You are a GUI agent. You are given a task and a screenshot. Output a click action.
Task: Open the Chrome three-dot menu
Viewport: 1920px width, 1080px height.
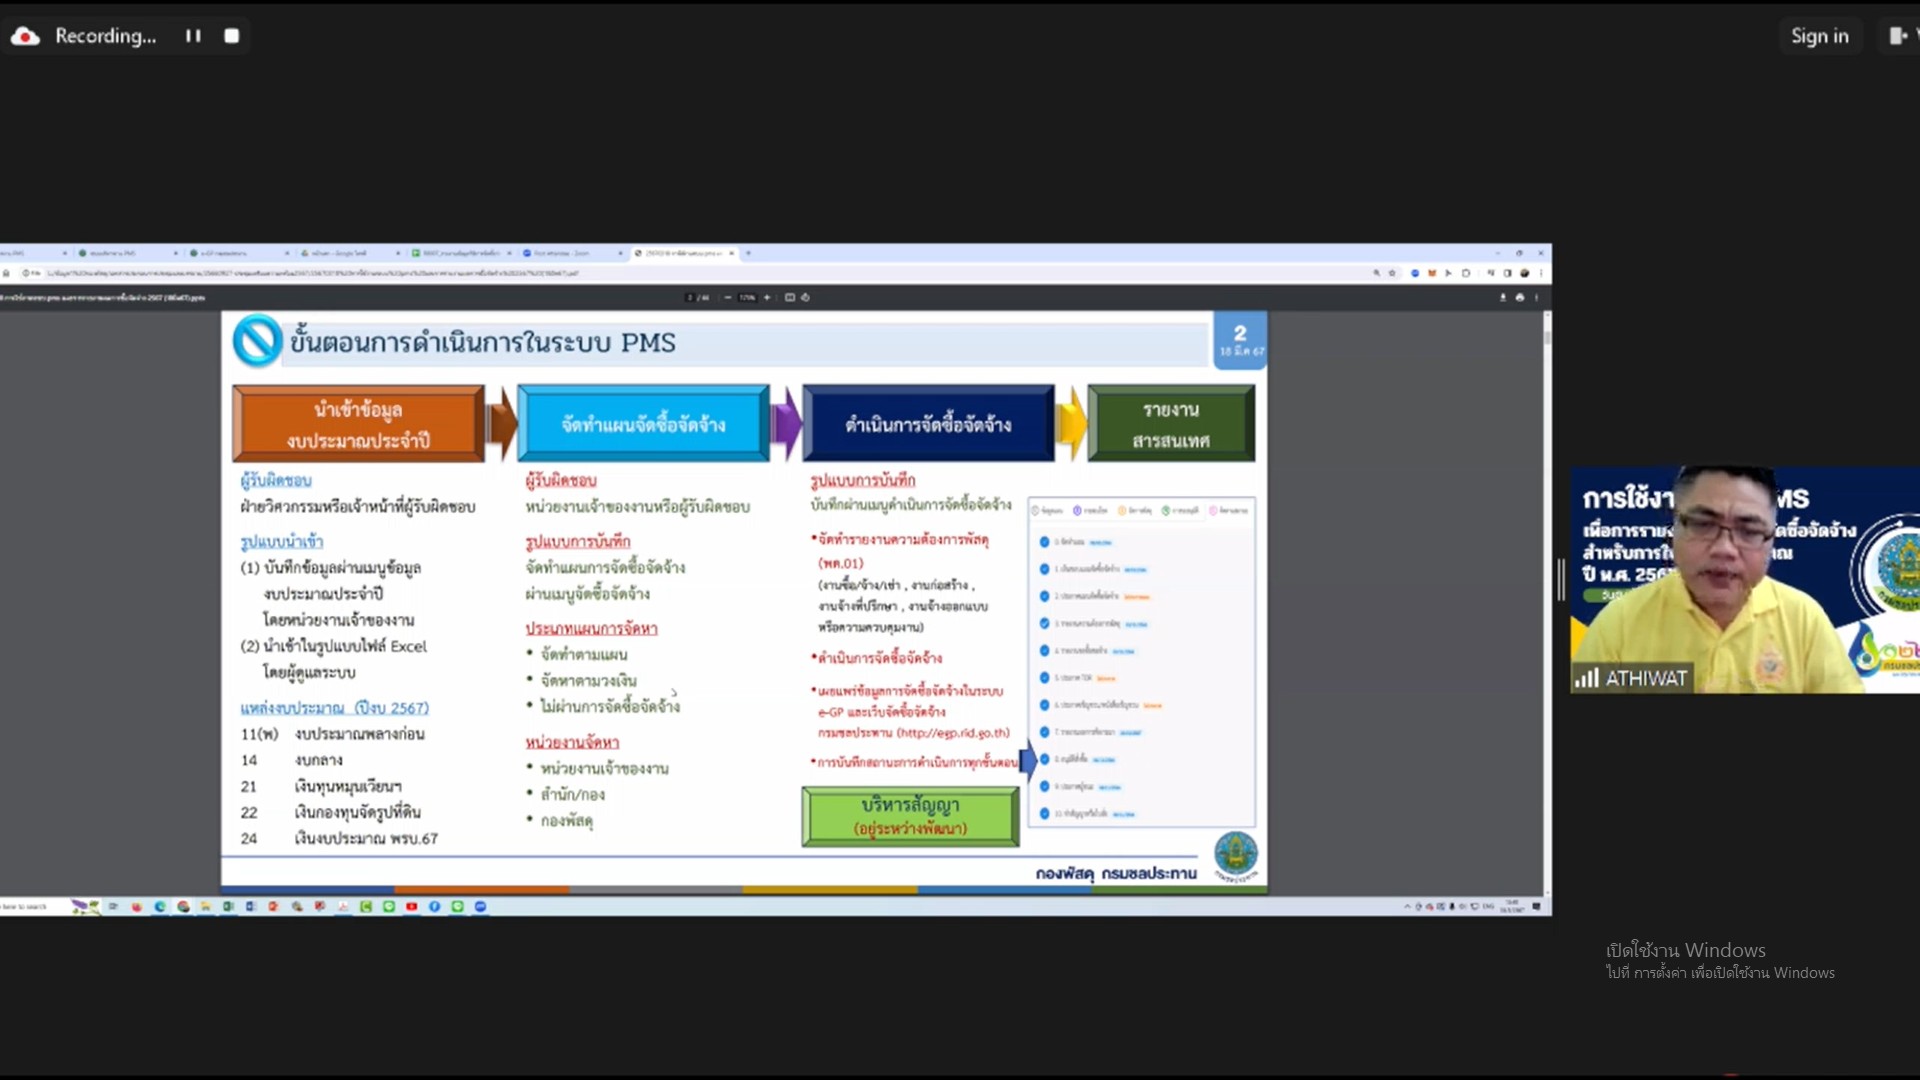pos(1541,272)
